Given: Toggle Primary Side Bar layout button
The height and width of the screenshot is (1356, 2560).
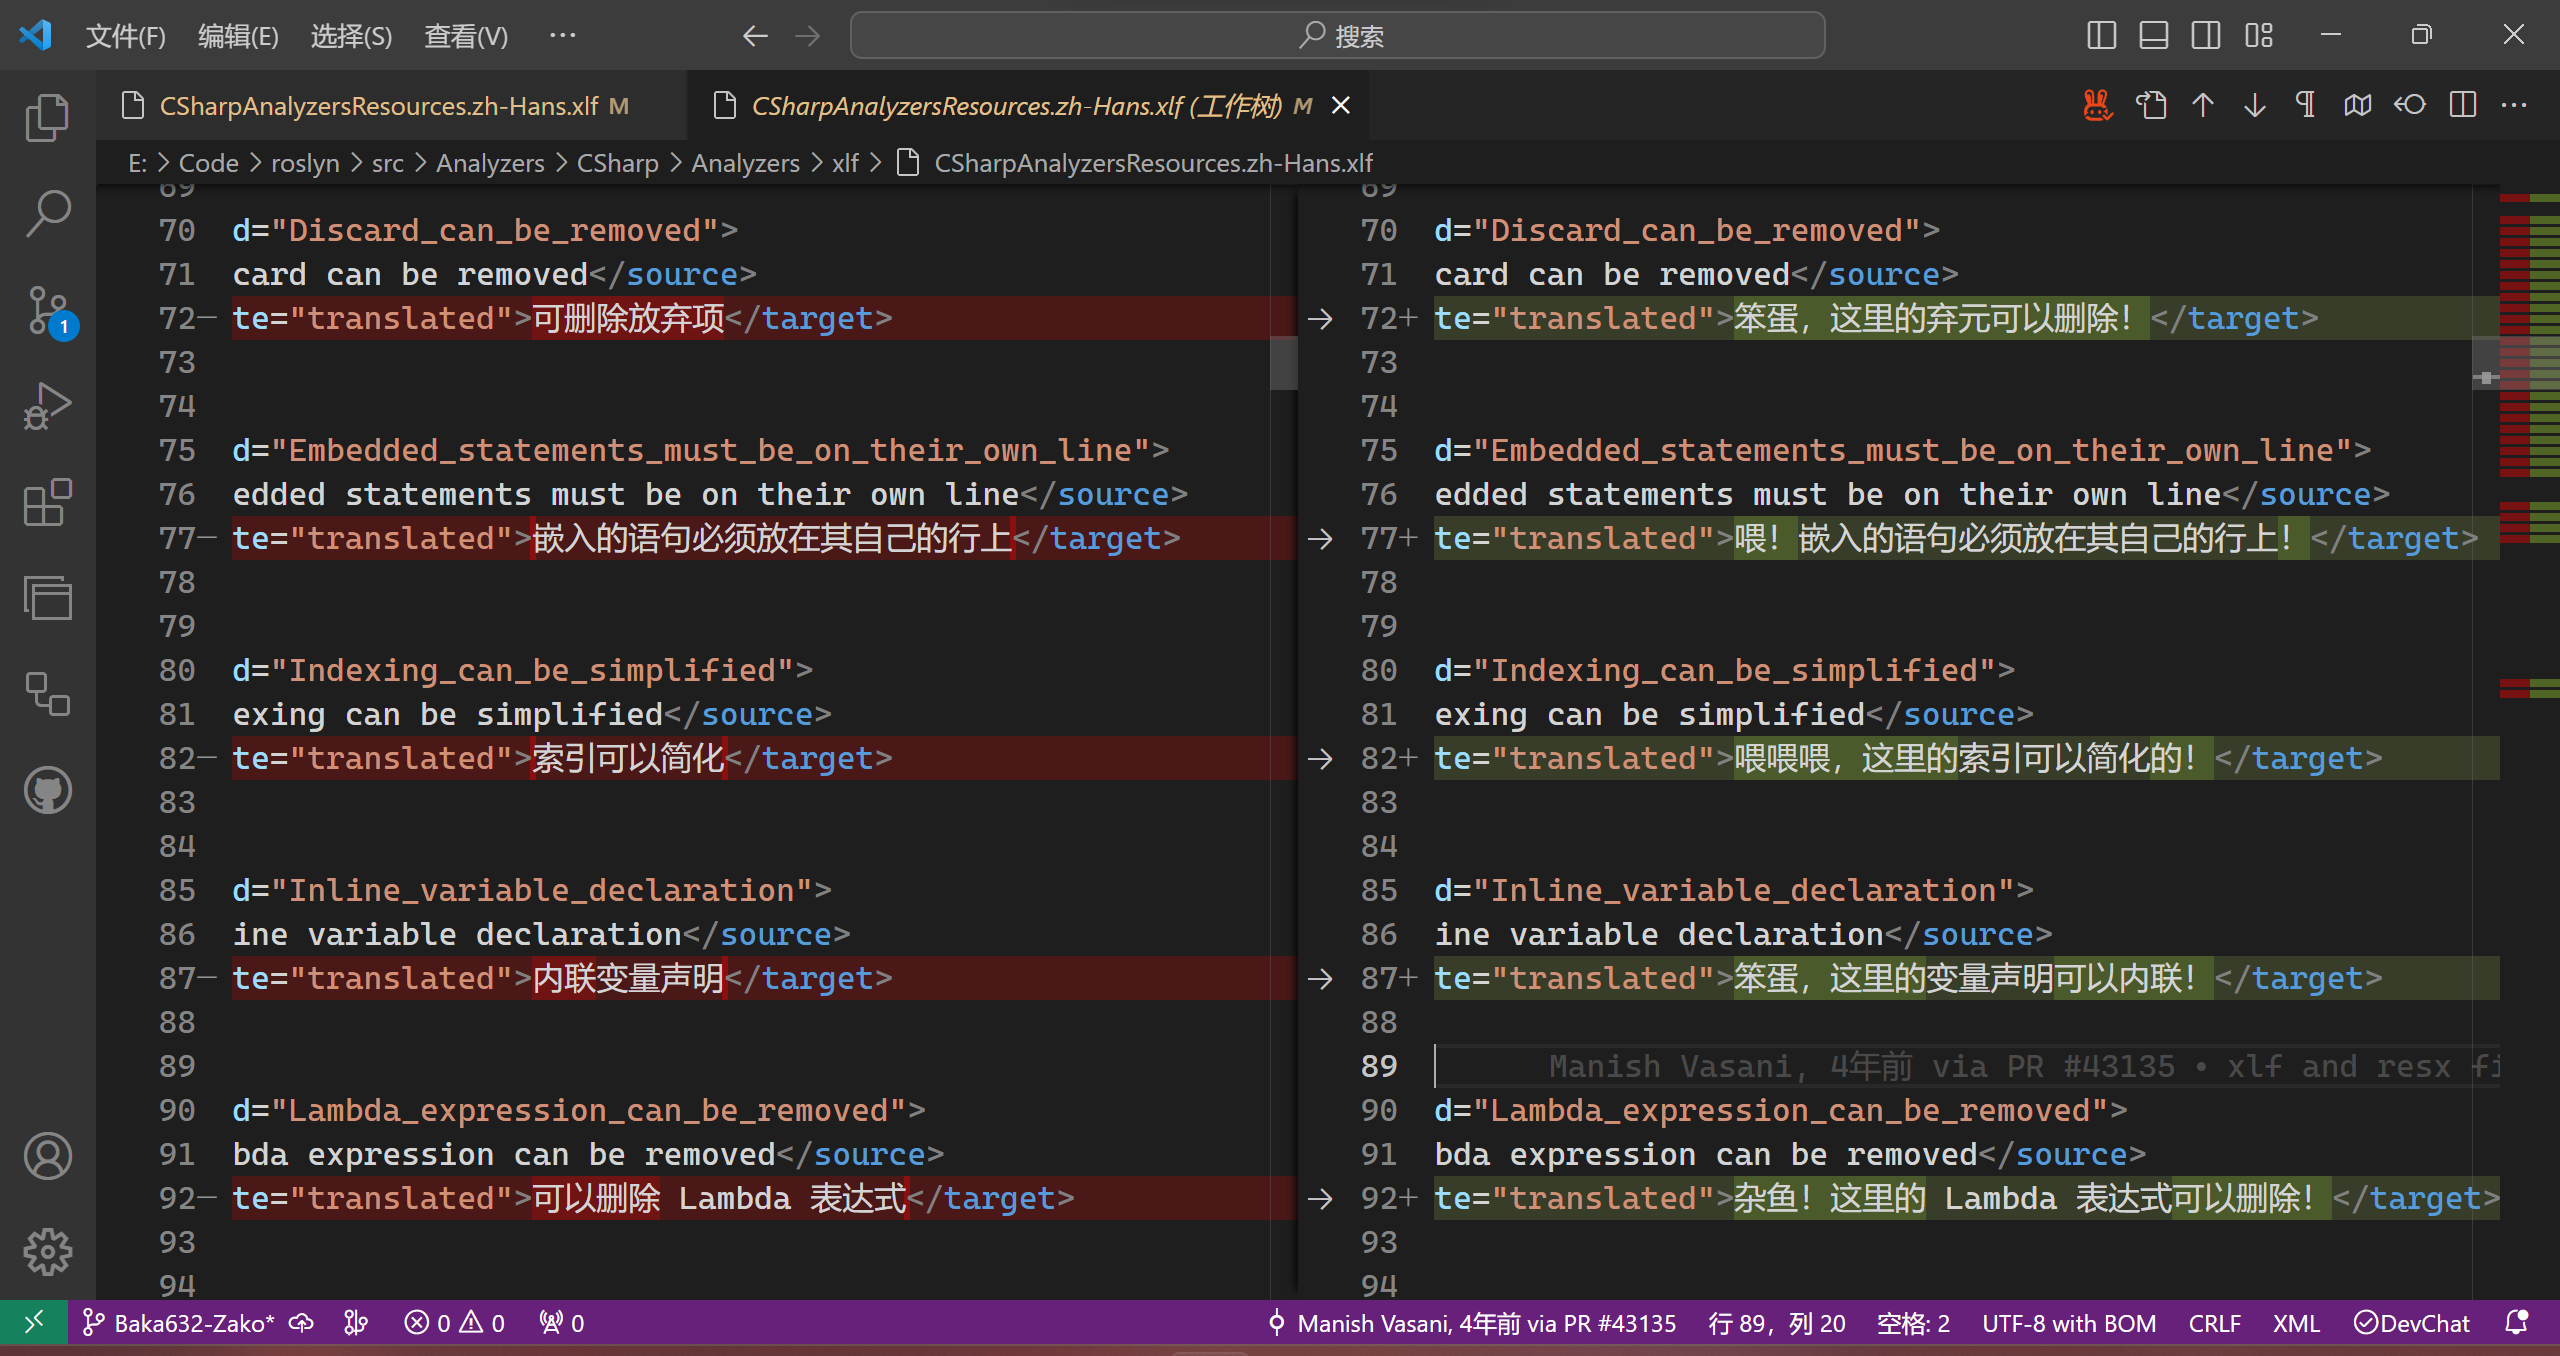Looking at the screenshot, I should click(2102, 36).
